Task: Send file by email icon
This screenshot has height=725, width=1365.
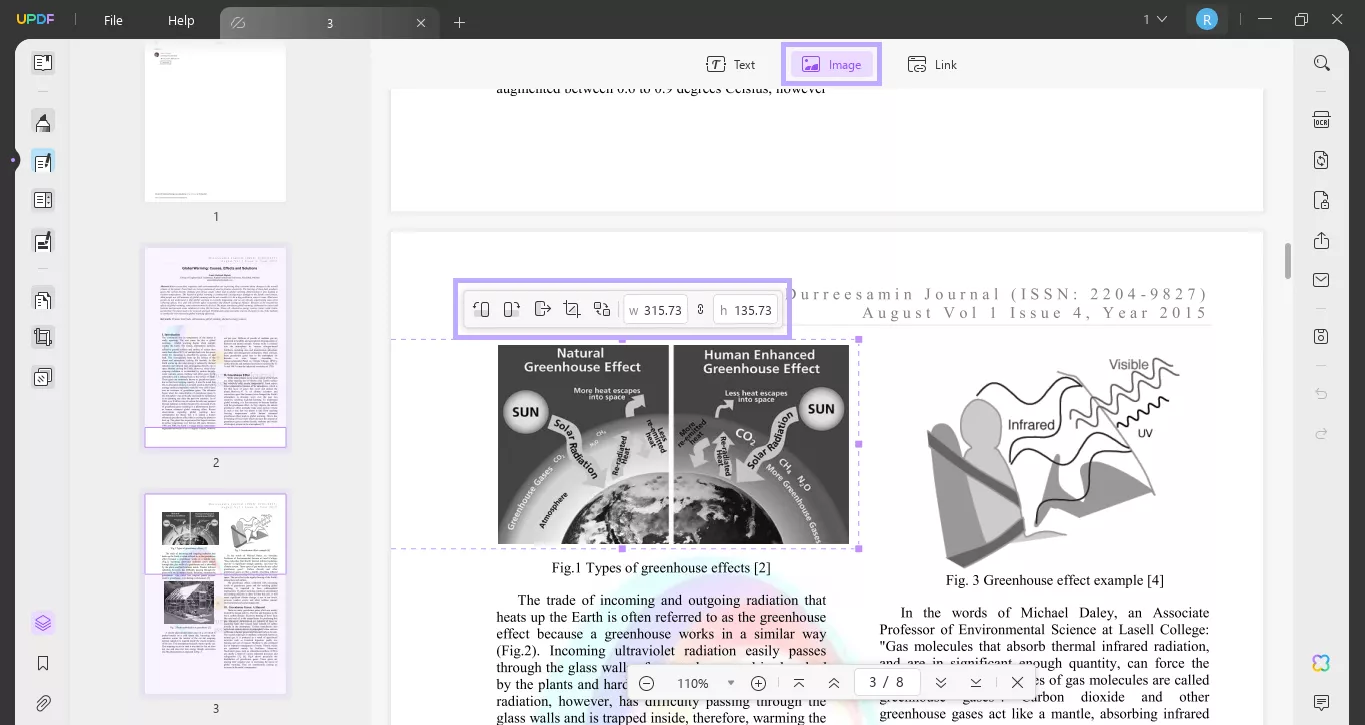Action: (1321, 280)
